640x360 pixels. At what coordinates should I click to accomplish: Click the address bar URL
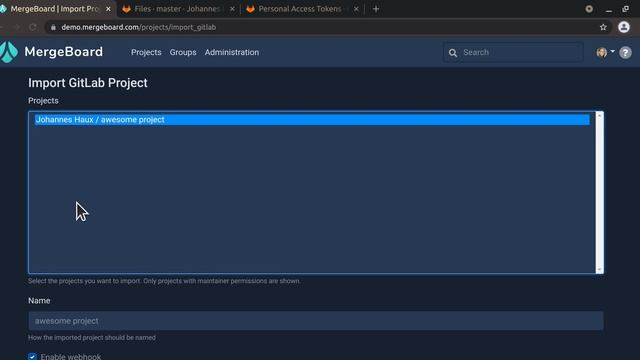139,27
